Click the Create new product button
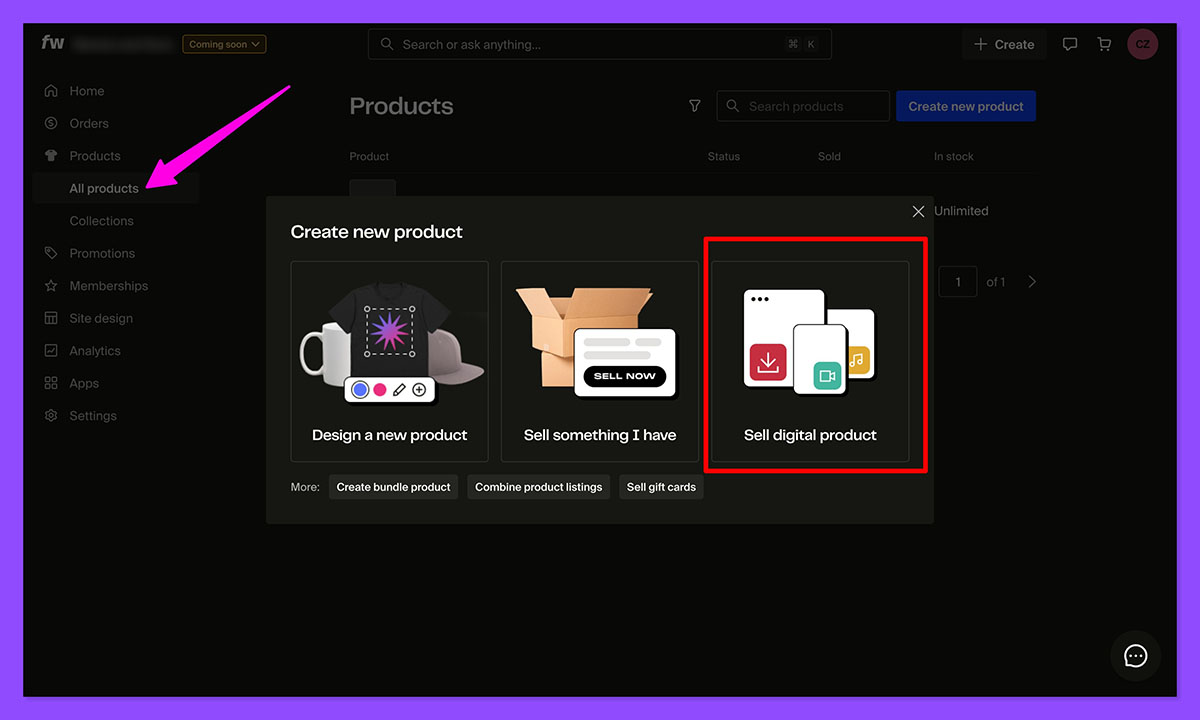Viewport: 1200px width, 720px height. click(965, 106)
